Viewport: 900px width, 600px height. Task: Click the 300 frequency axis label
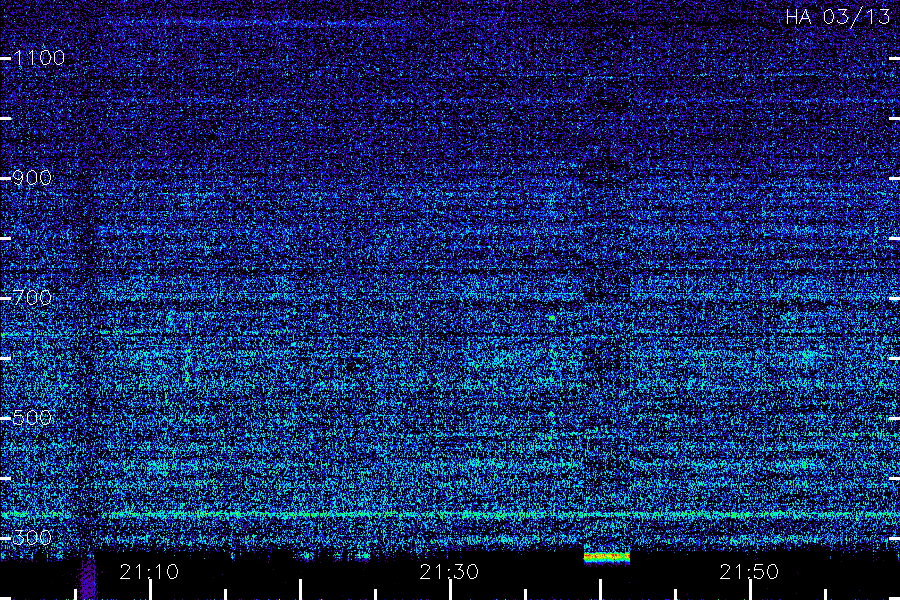tap(32, 538)
